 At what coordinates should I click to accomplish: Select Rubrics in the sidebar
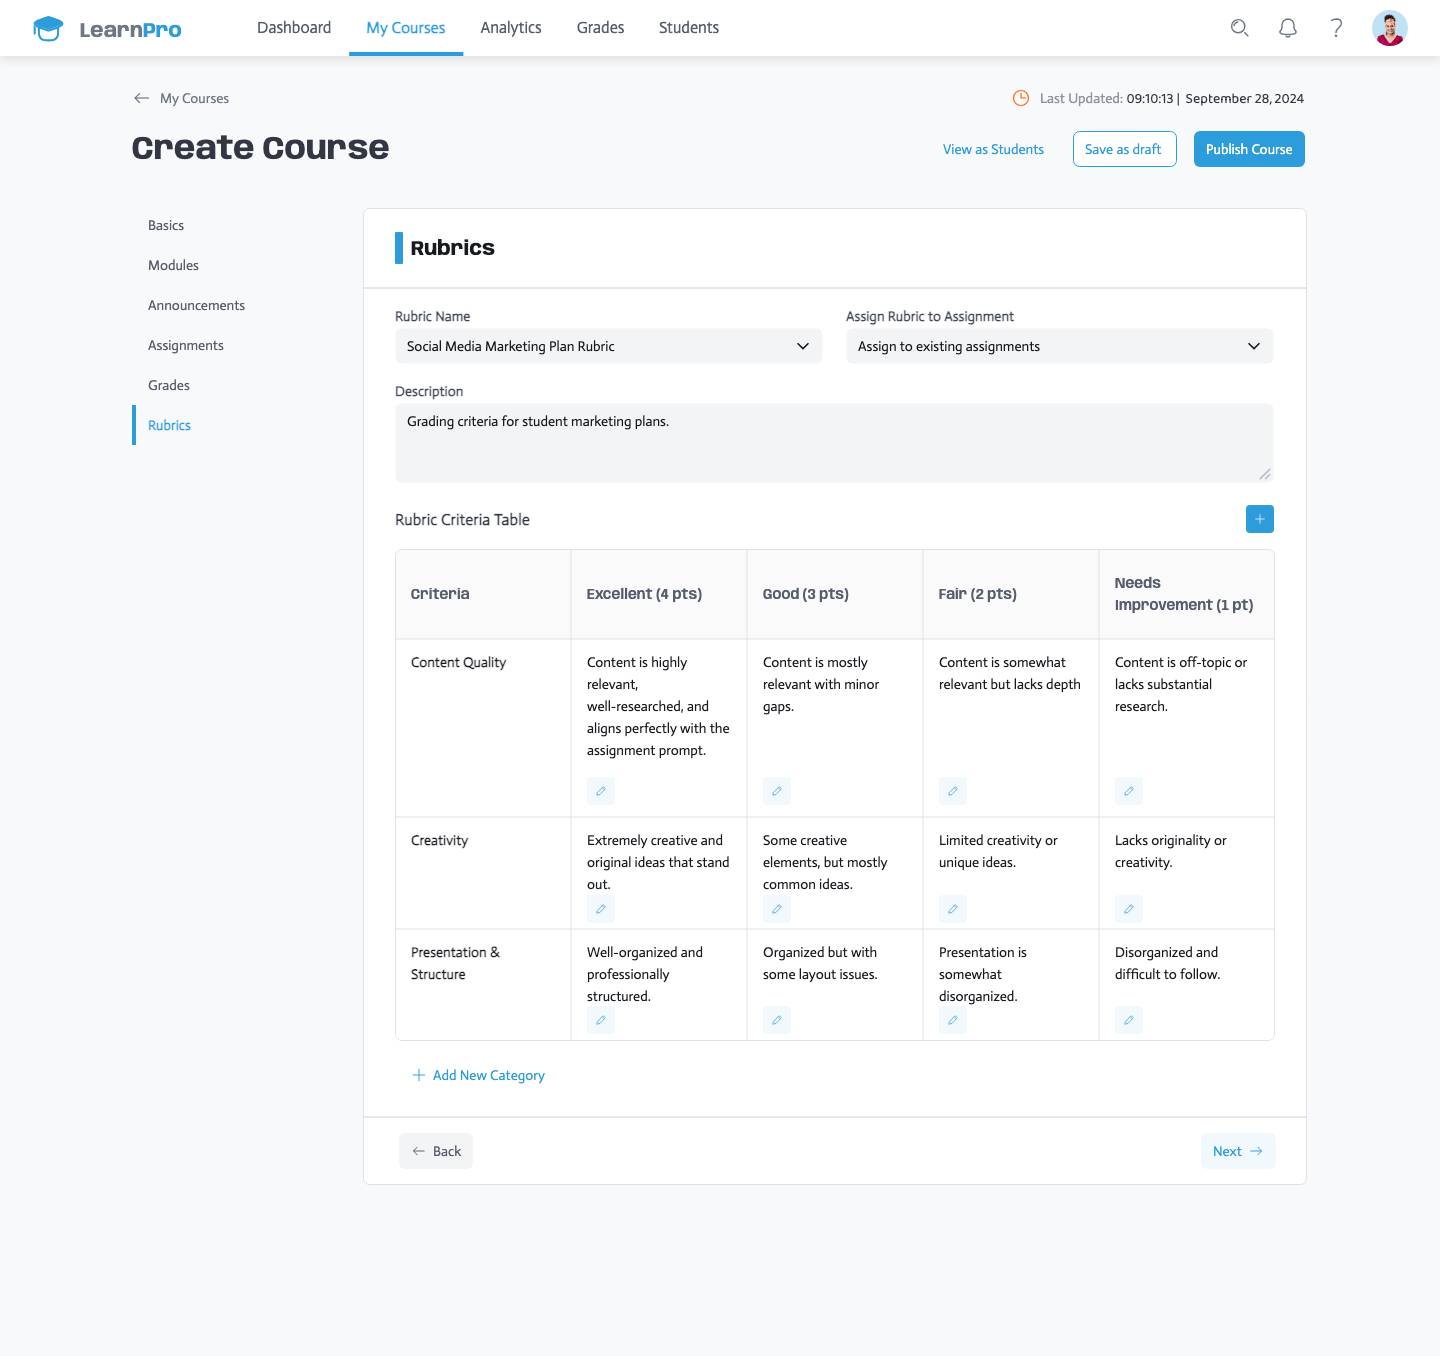(x=169, y=425)
